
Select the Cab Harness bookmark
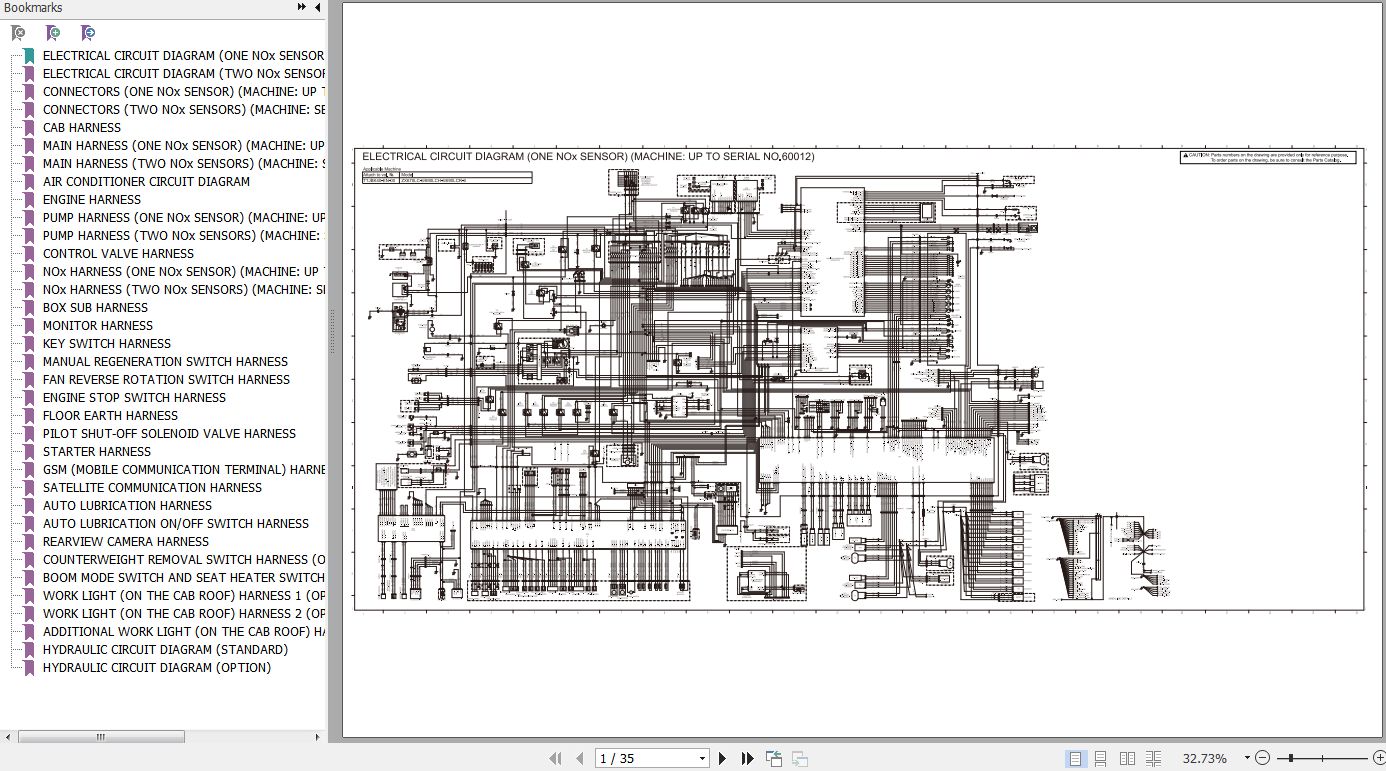[82, 128]
